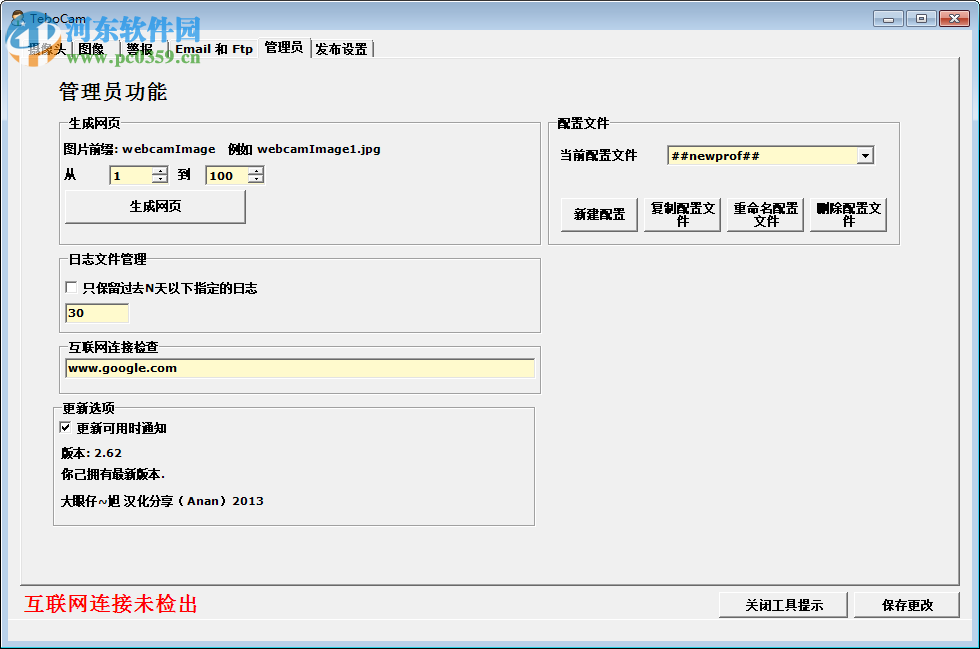Open the Email 和 Ftp tab

(214, 49)
